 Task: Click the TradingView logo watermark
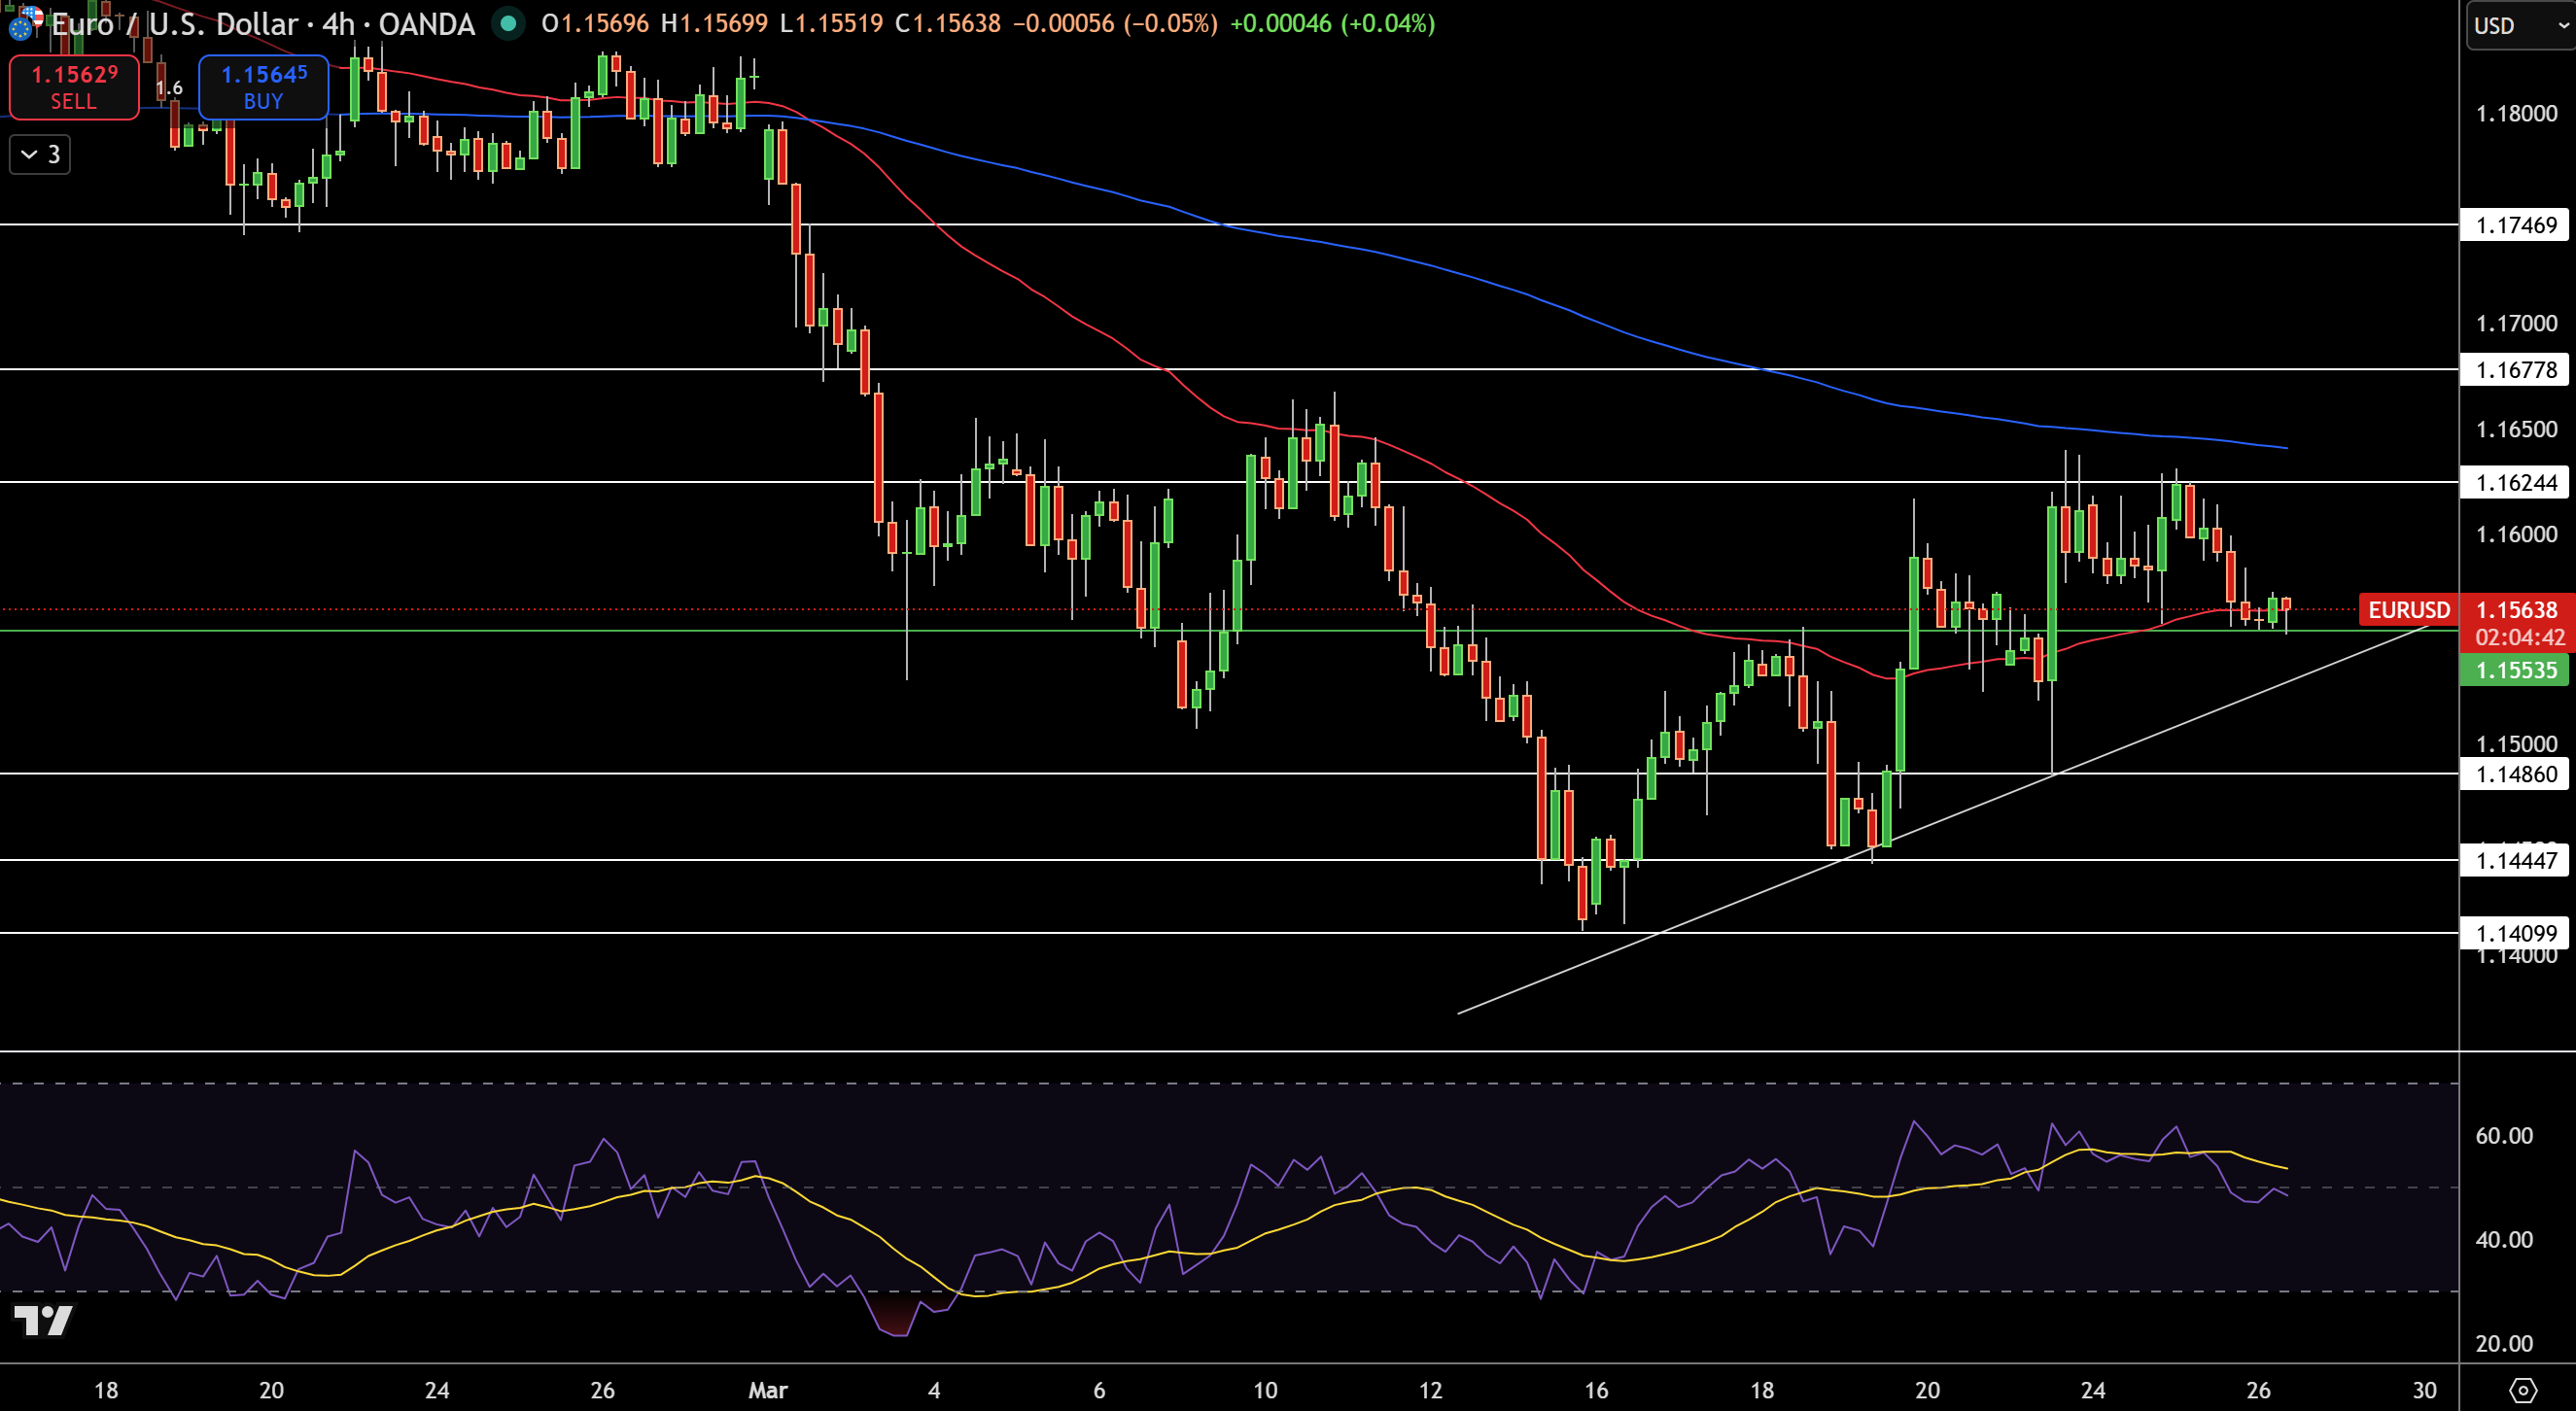click(43, 1320)
